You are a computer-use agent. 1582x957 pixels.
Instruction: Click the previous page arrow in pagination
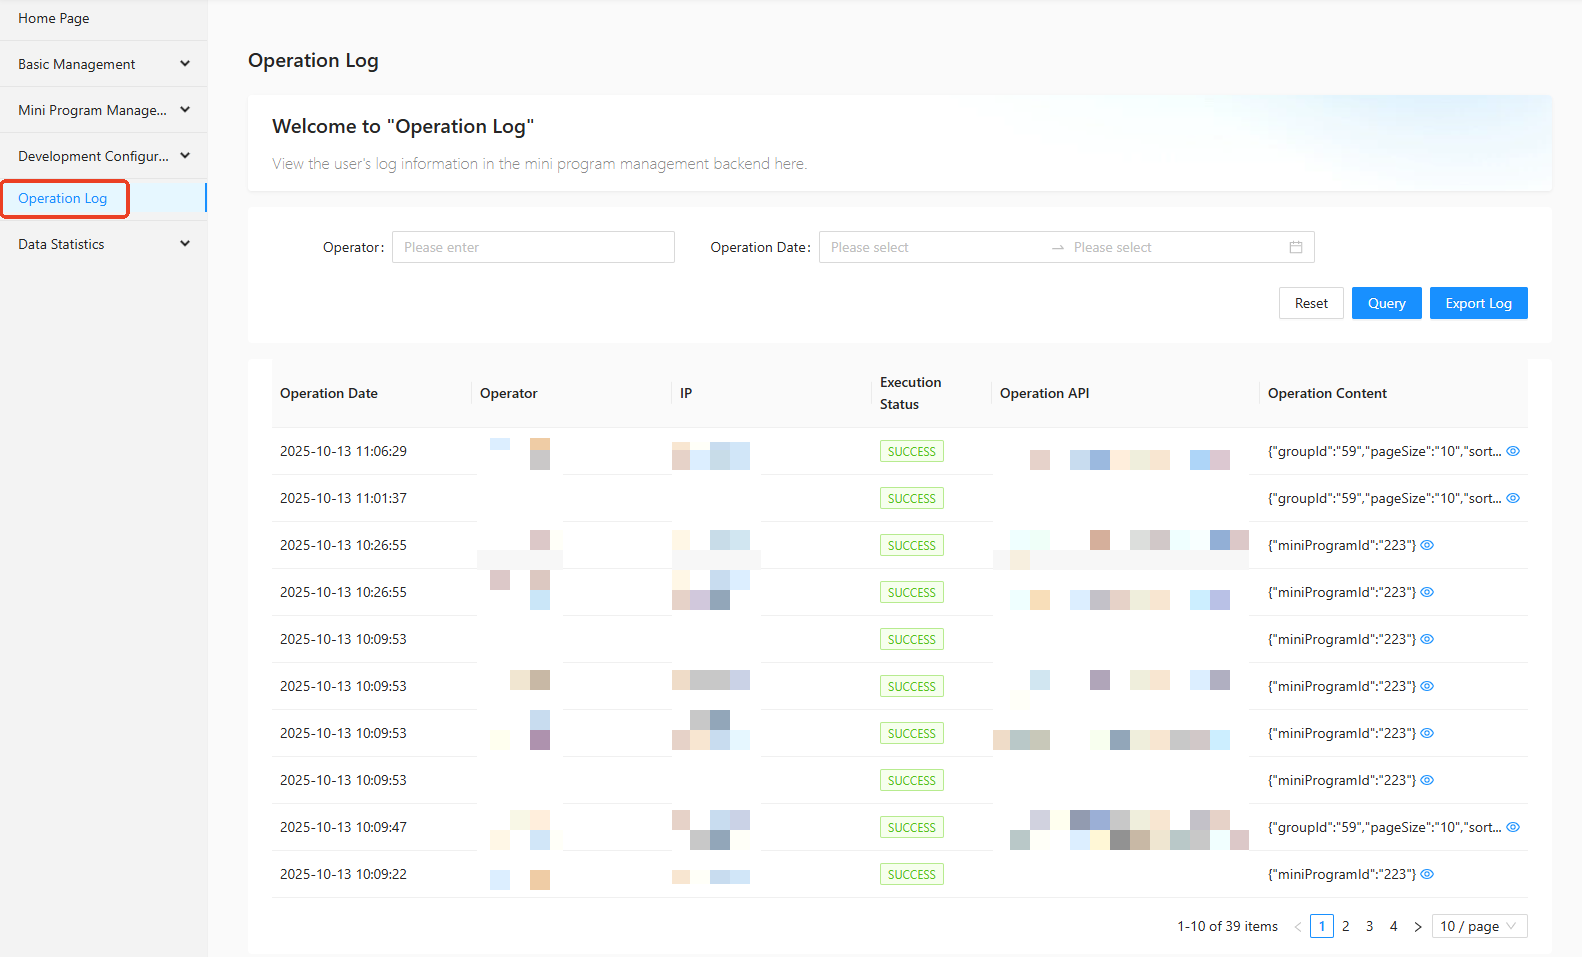tap(1298, 927)
